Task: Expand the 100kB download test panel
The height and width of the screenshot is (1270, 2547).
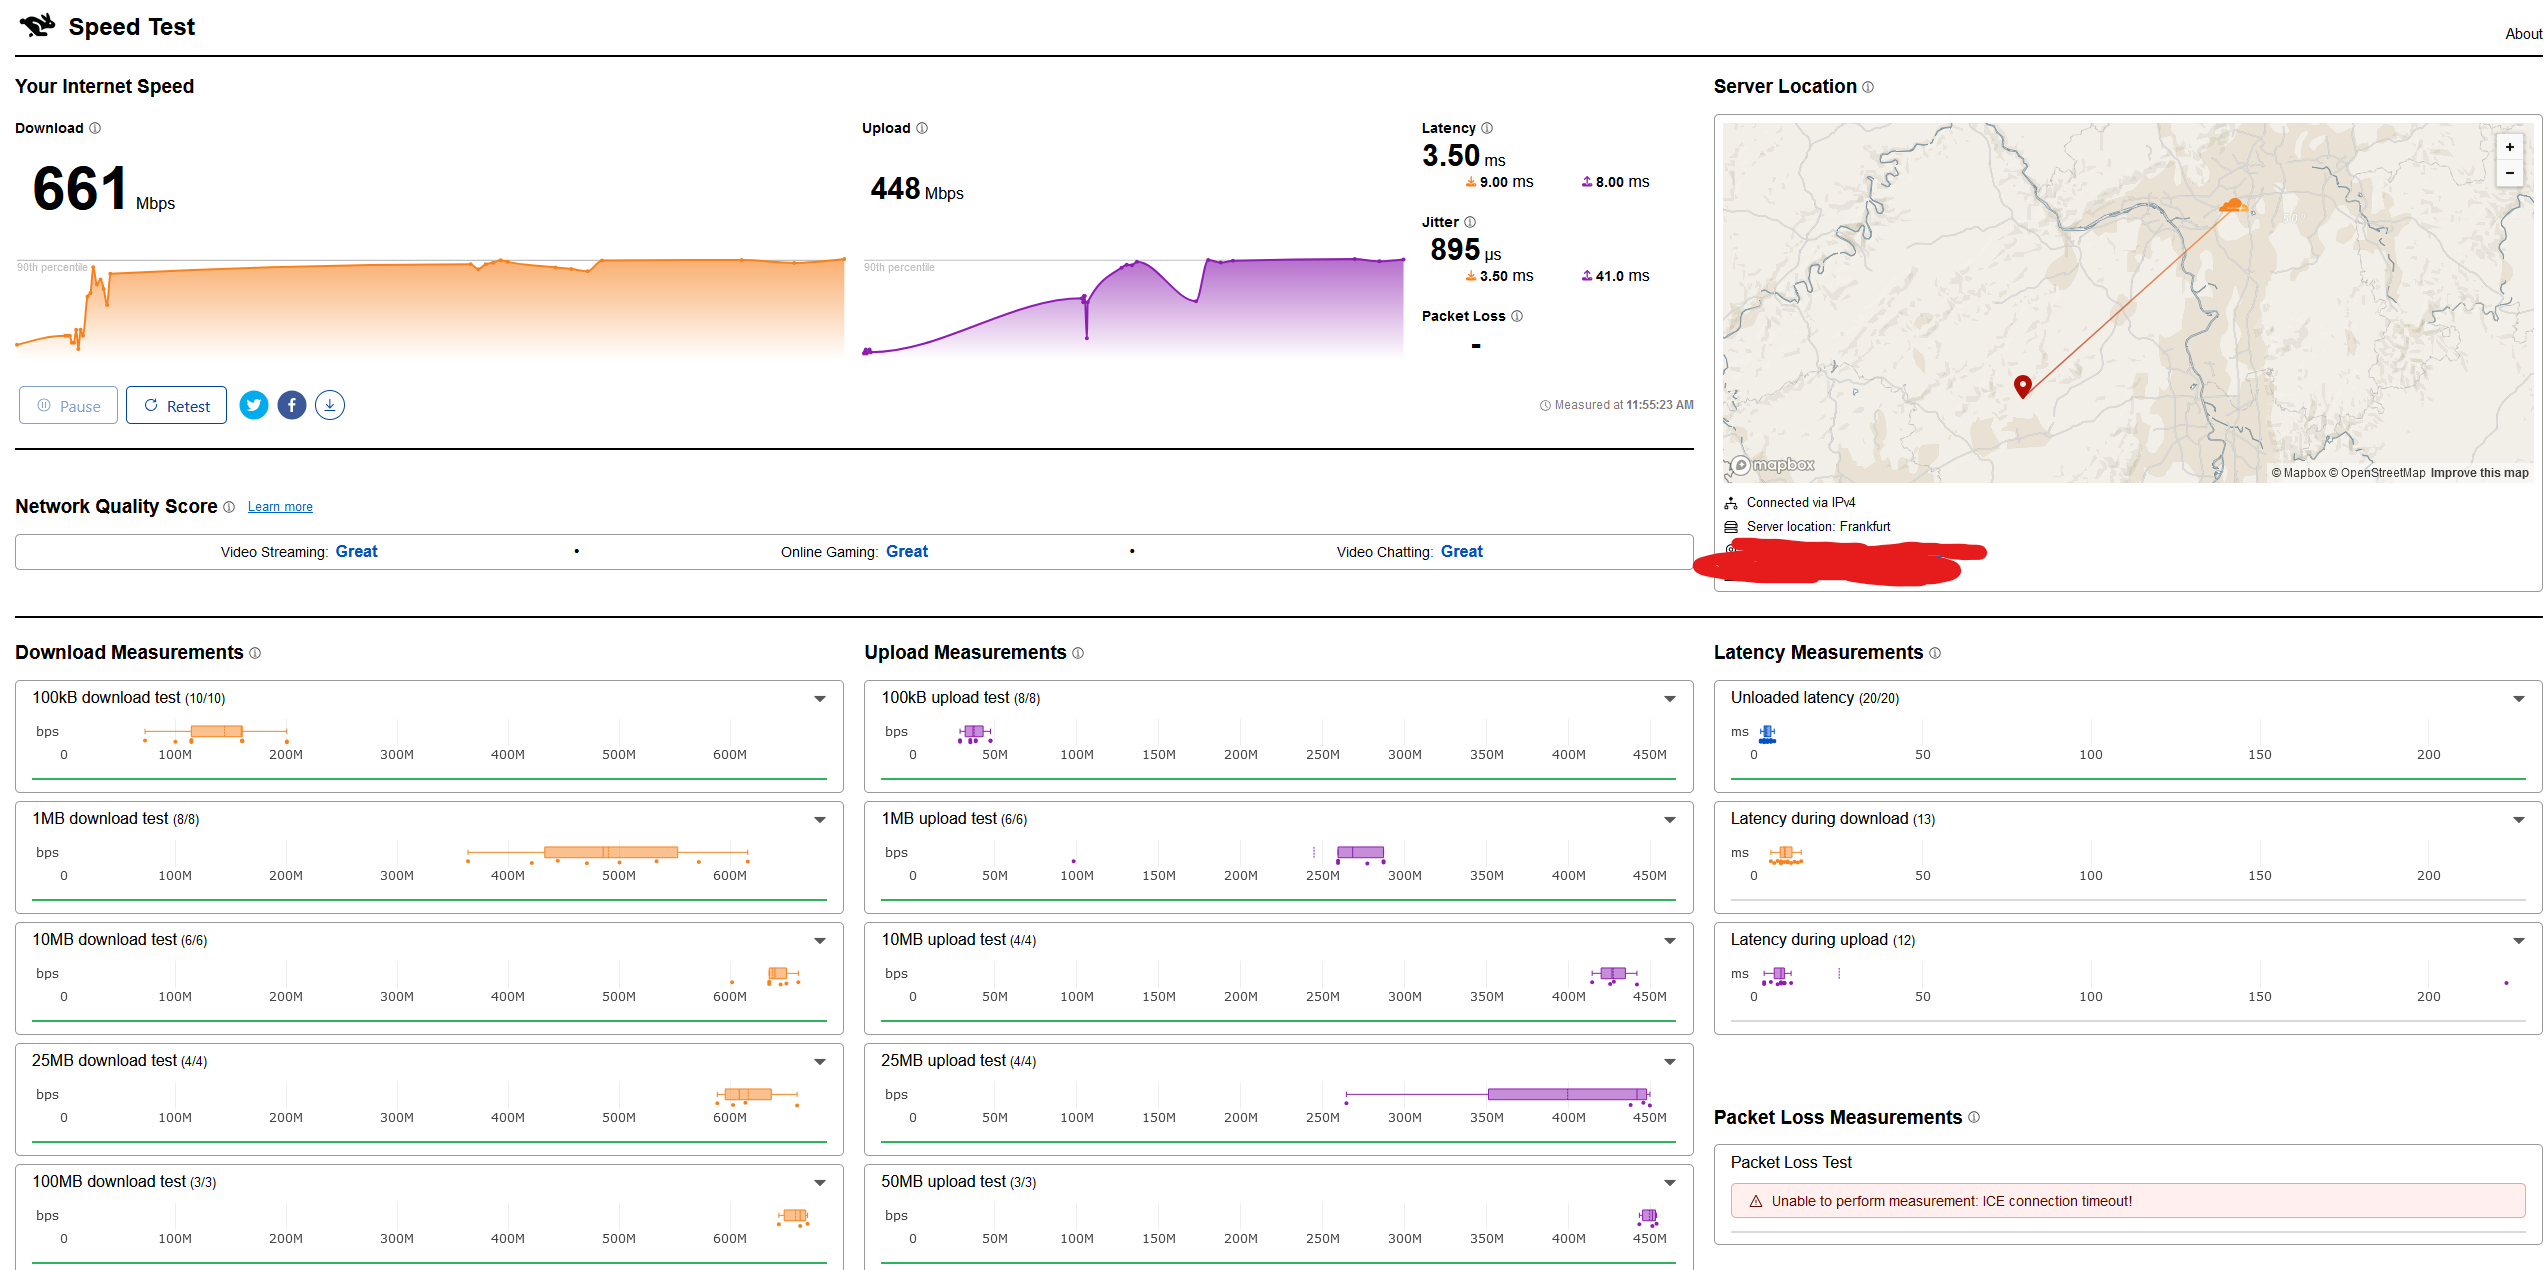Action: pos(820,699)
